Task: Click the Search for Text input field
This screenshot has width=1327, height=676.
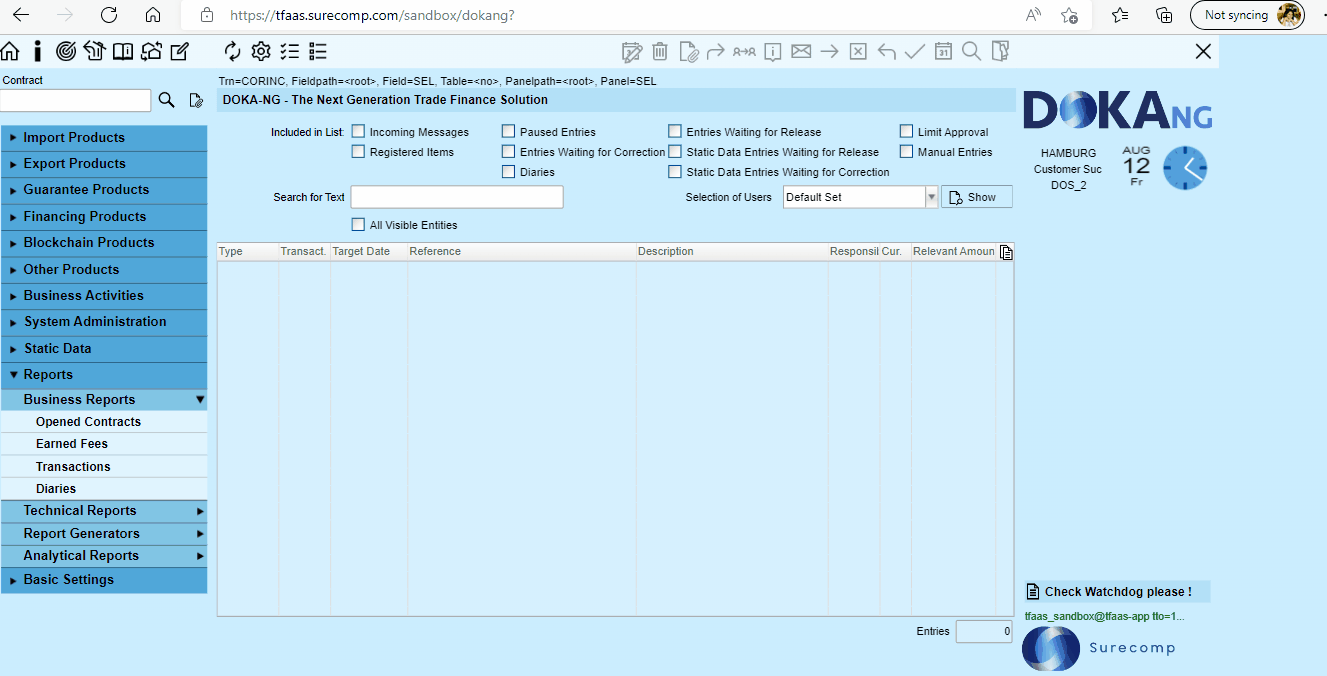Action: click(457, 197)
